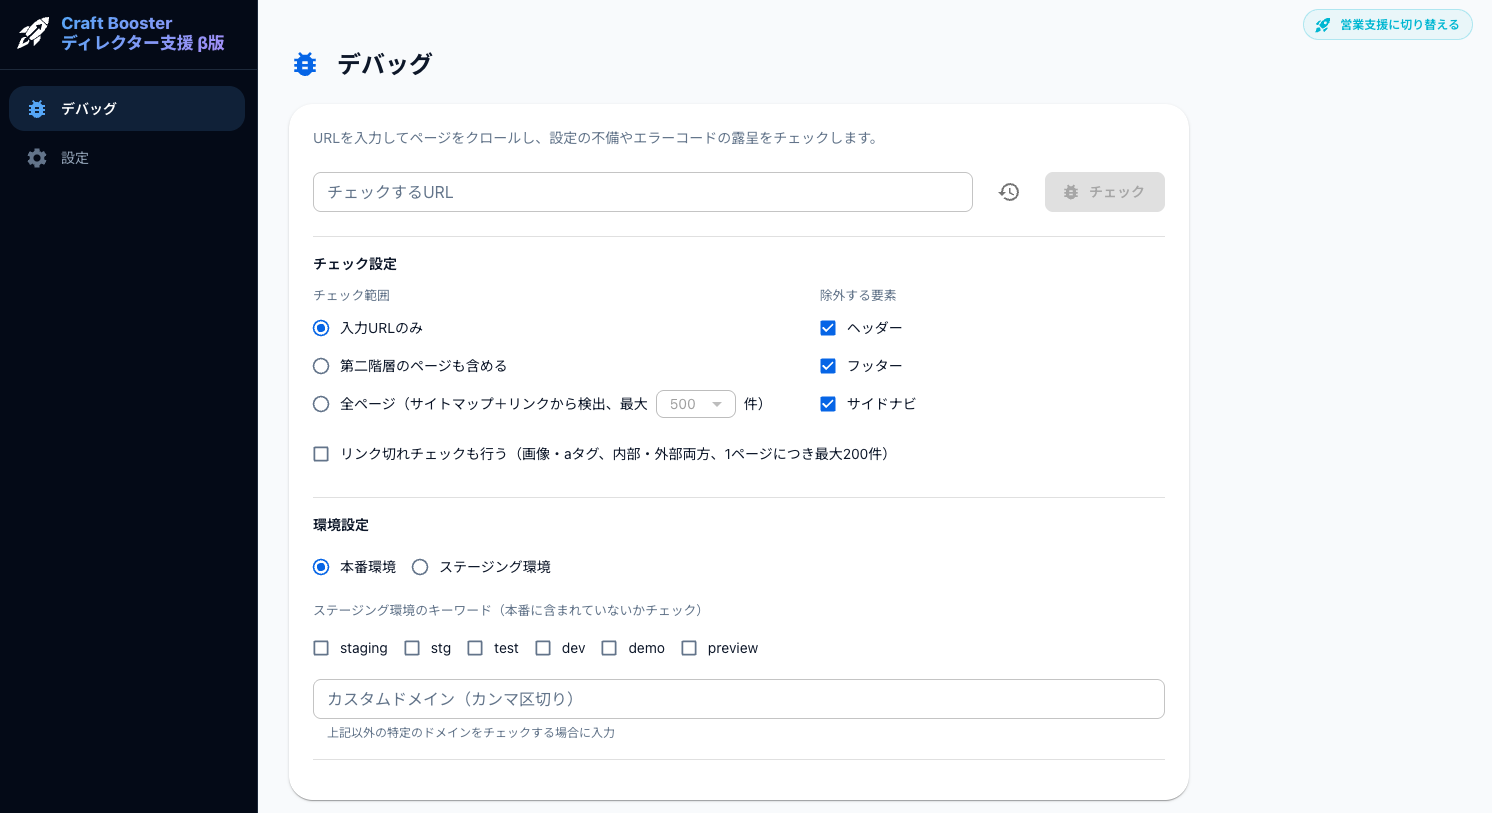
Task: Click the Craft Booster rocket logo
Action: coord(31,34)
